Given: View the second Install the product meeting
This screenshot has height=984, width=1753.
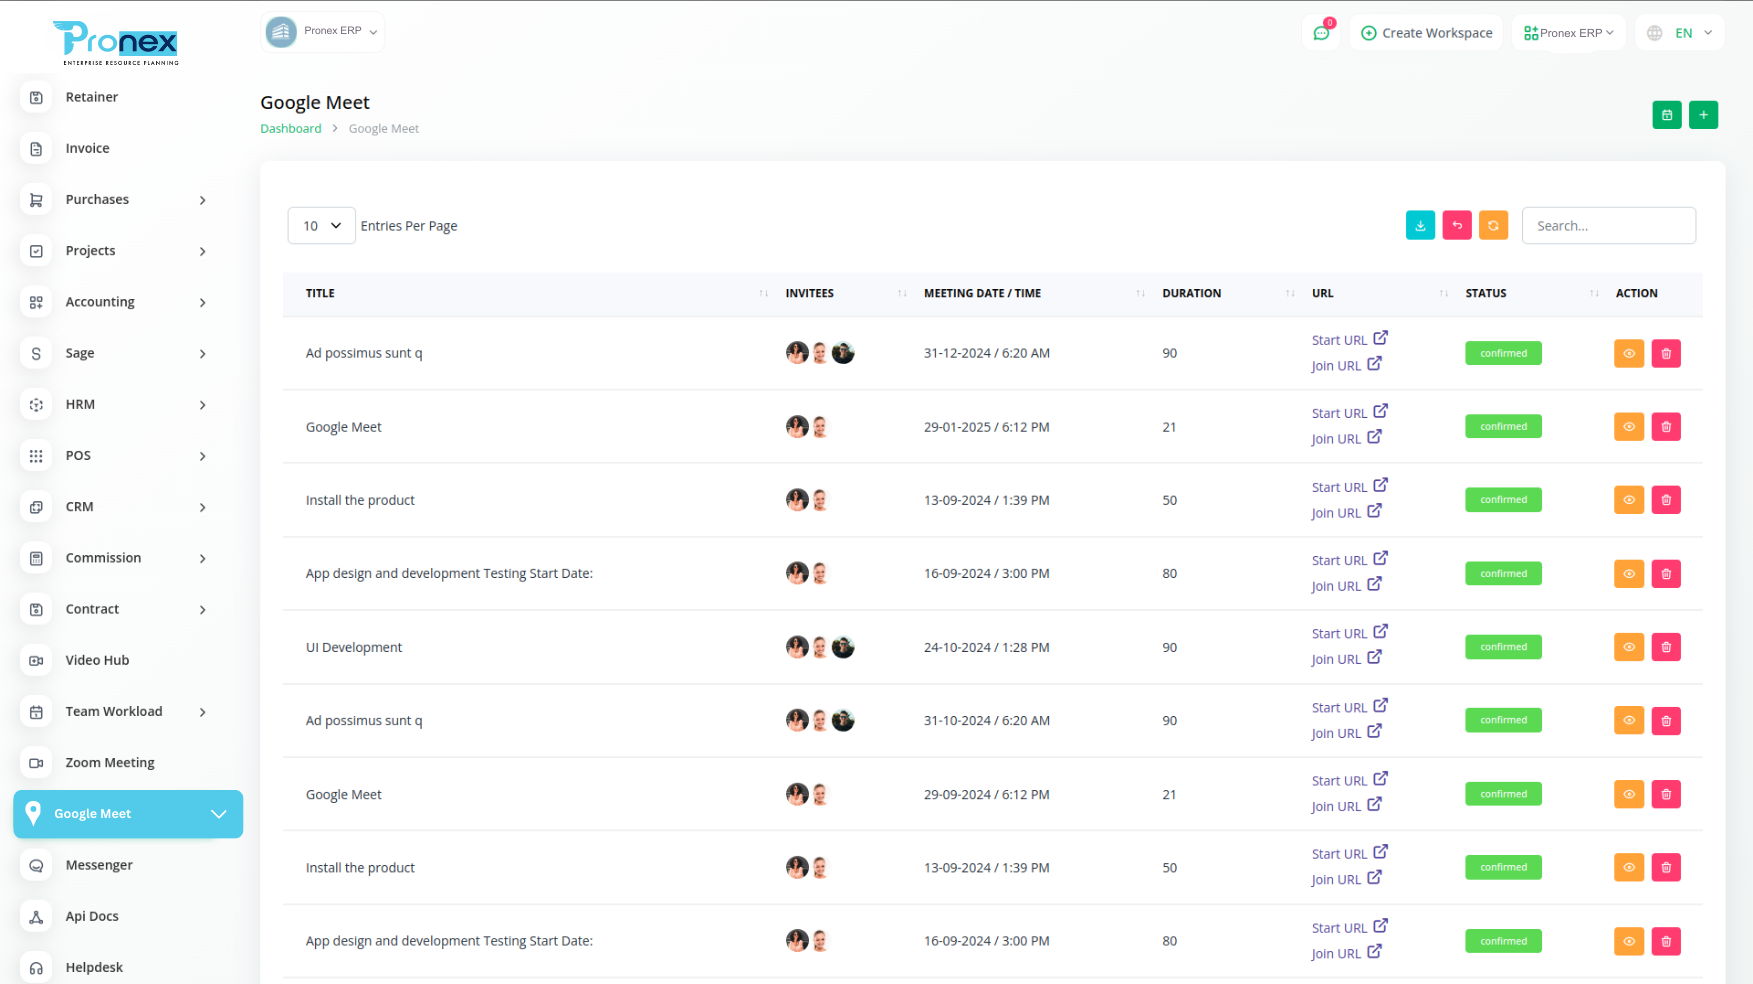Looking at the screenshot, I should (x=1629, y=868).
